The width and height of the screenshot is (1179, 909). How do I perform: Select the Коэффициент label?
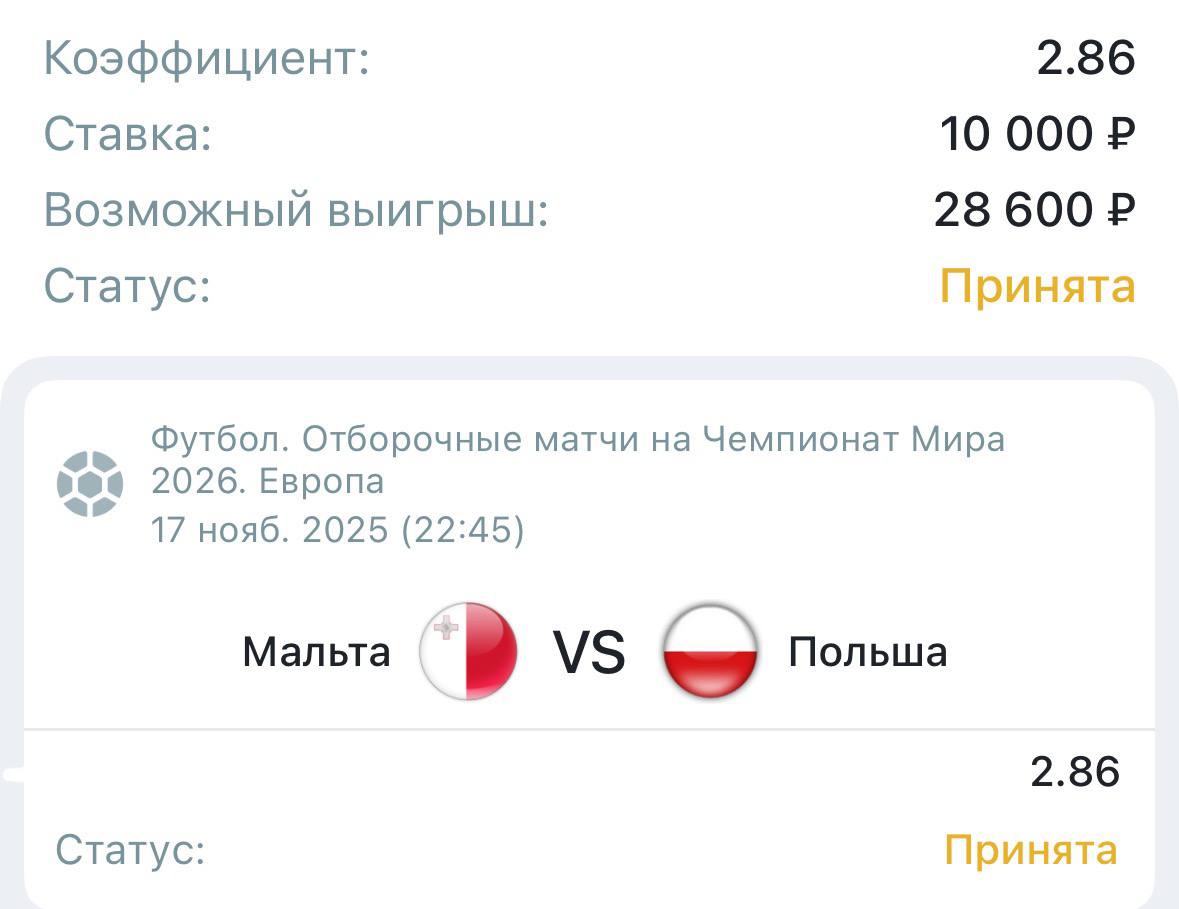coord(207,58)
